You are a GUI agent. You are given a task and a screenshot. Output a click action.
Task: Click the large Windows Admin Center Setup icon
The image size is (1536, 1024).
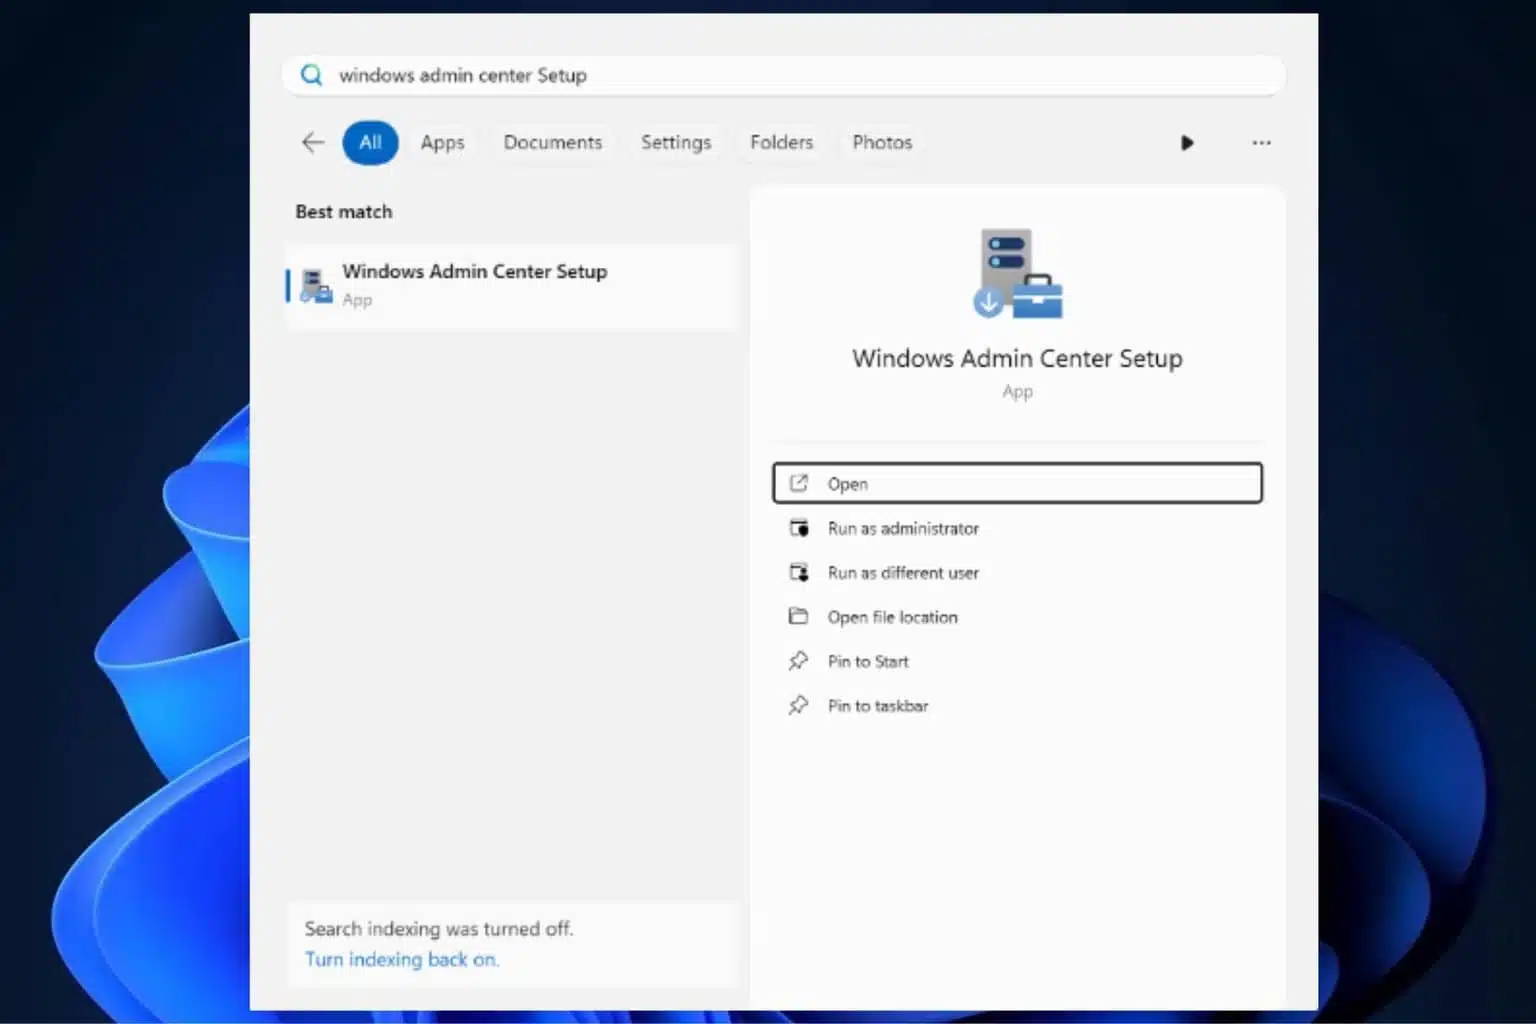point(1017,274)
